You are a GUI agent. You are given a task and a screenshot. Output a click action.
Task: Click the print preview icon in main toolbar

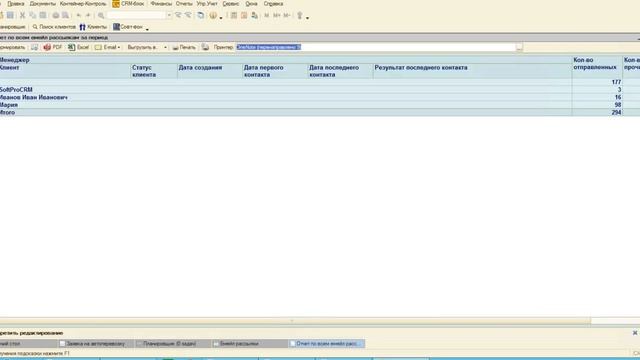pos(65,16)
